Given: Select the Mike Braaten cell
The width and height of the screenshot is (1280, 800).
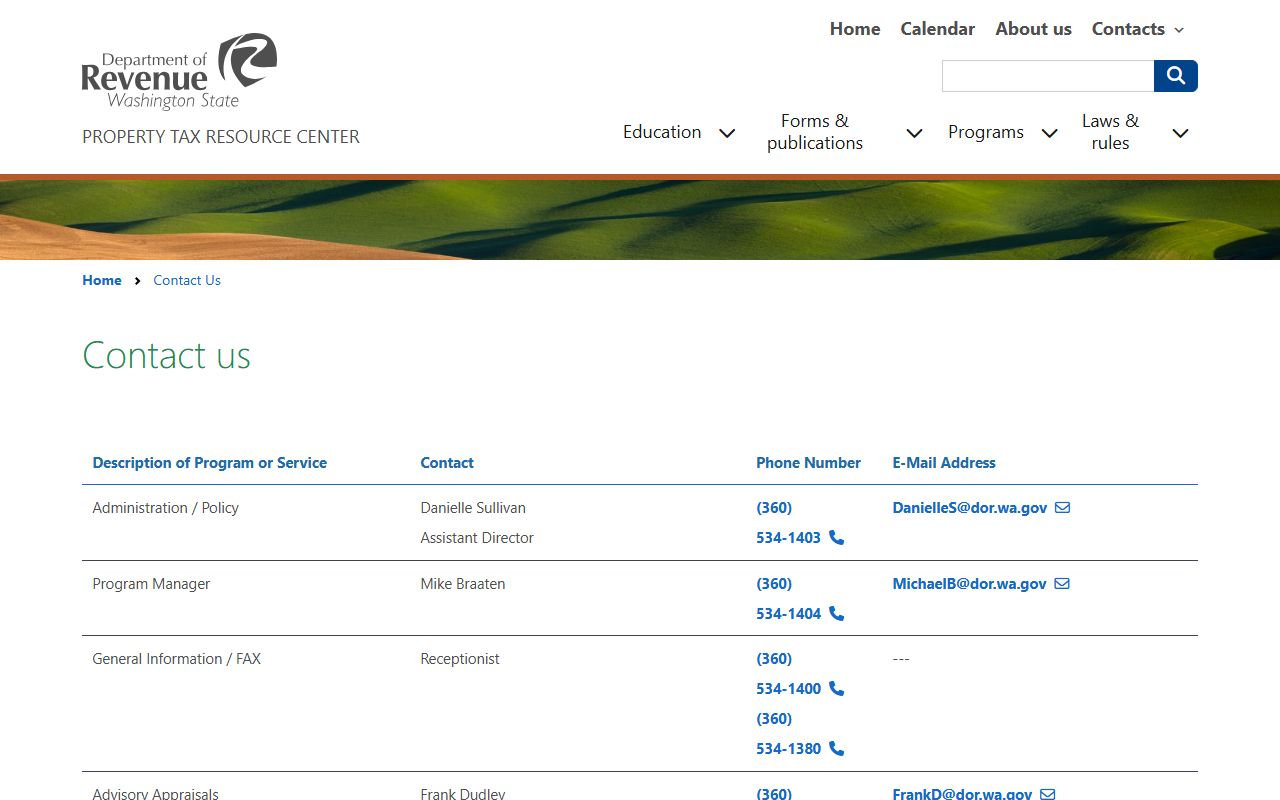Looking at the screenshot, I should point(463,584).
